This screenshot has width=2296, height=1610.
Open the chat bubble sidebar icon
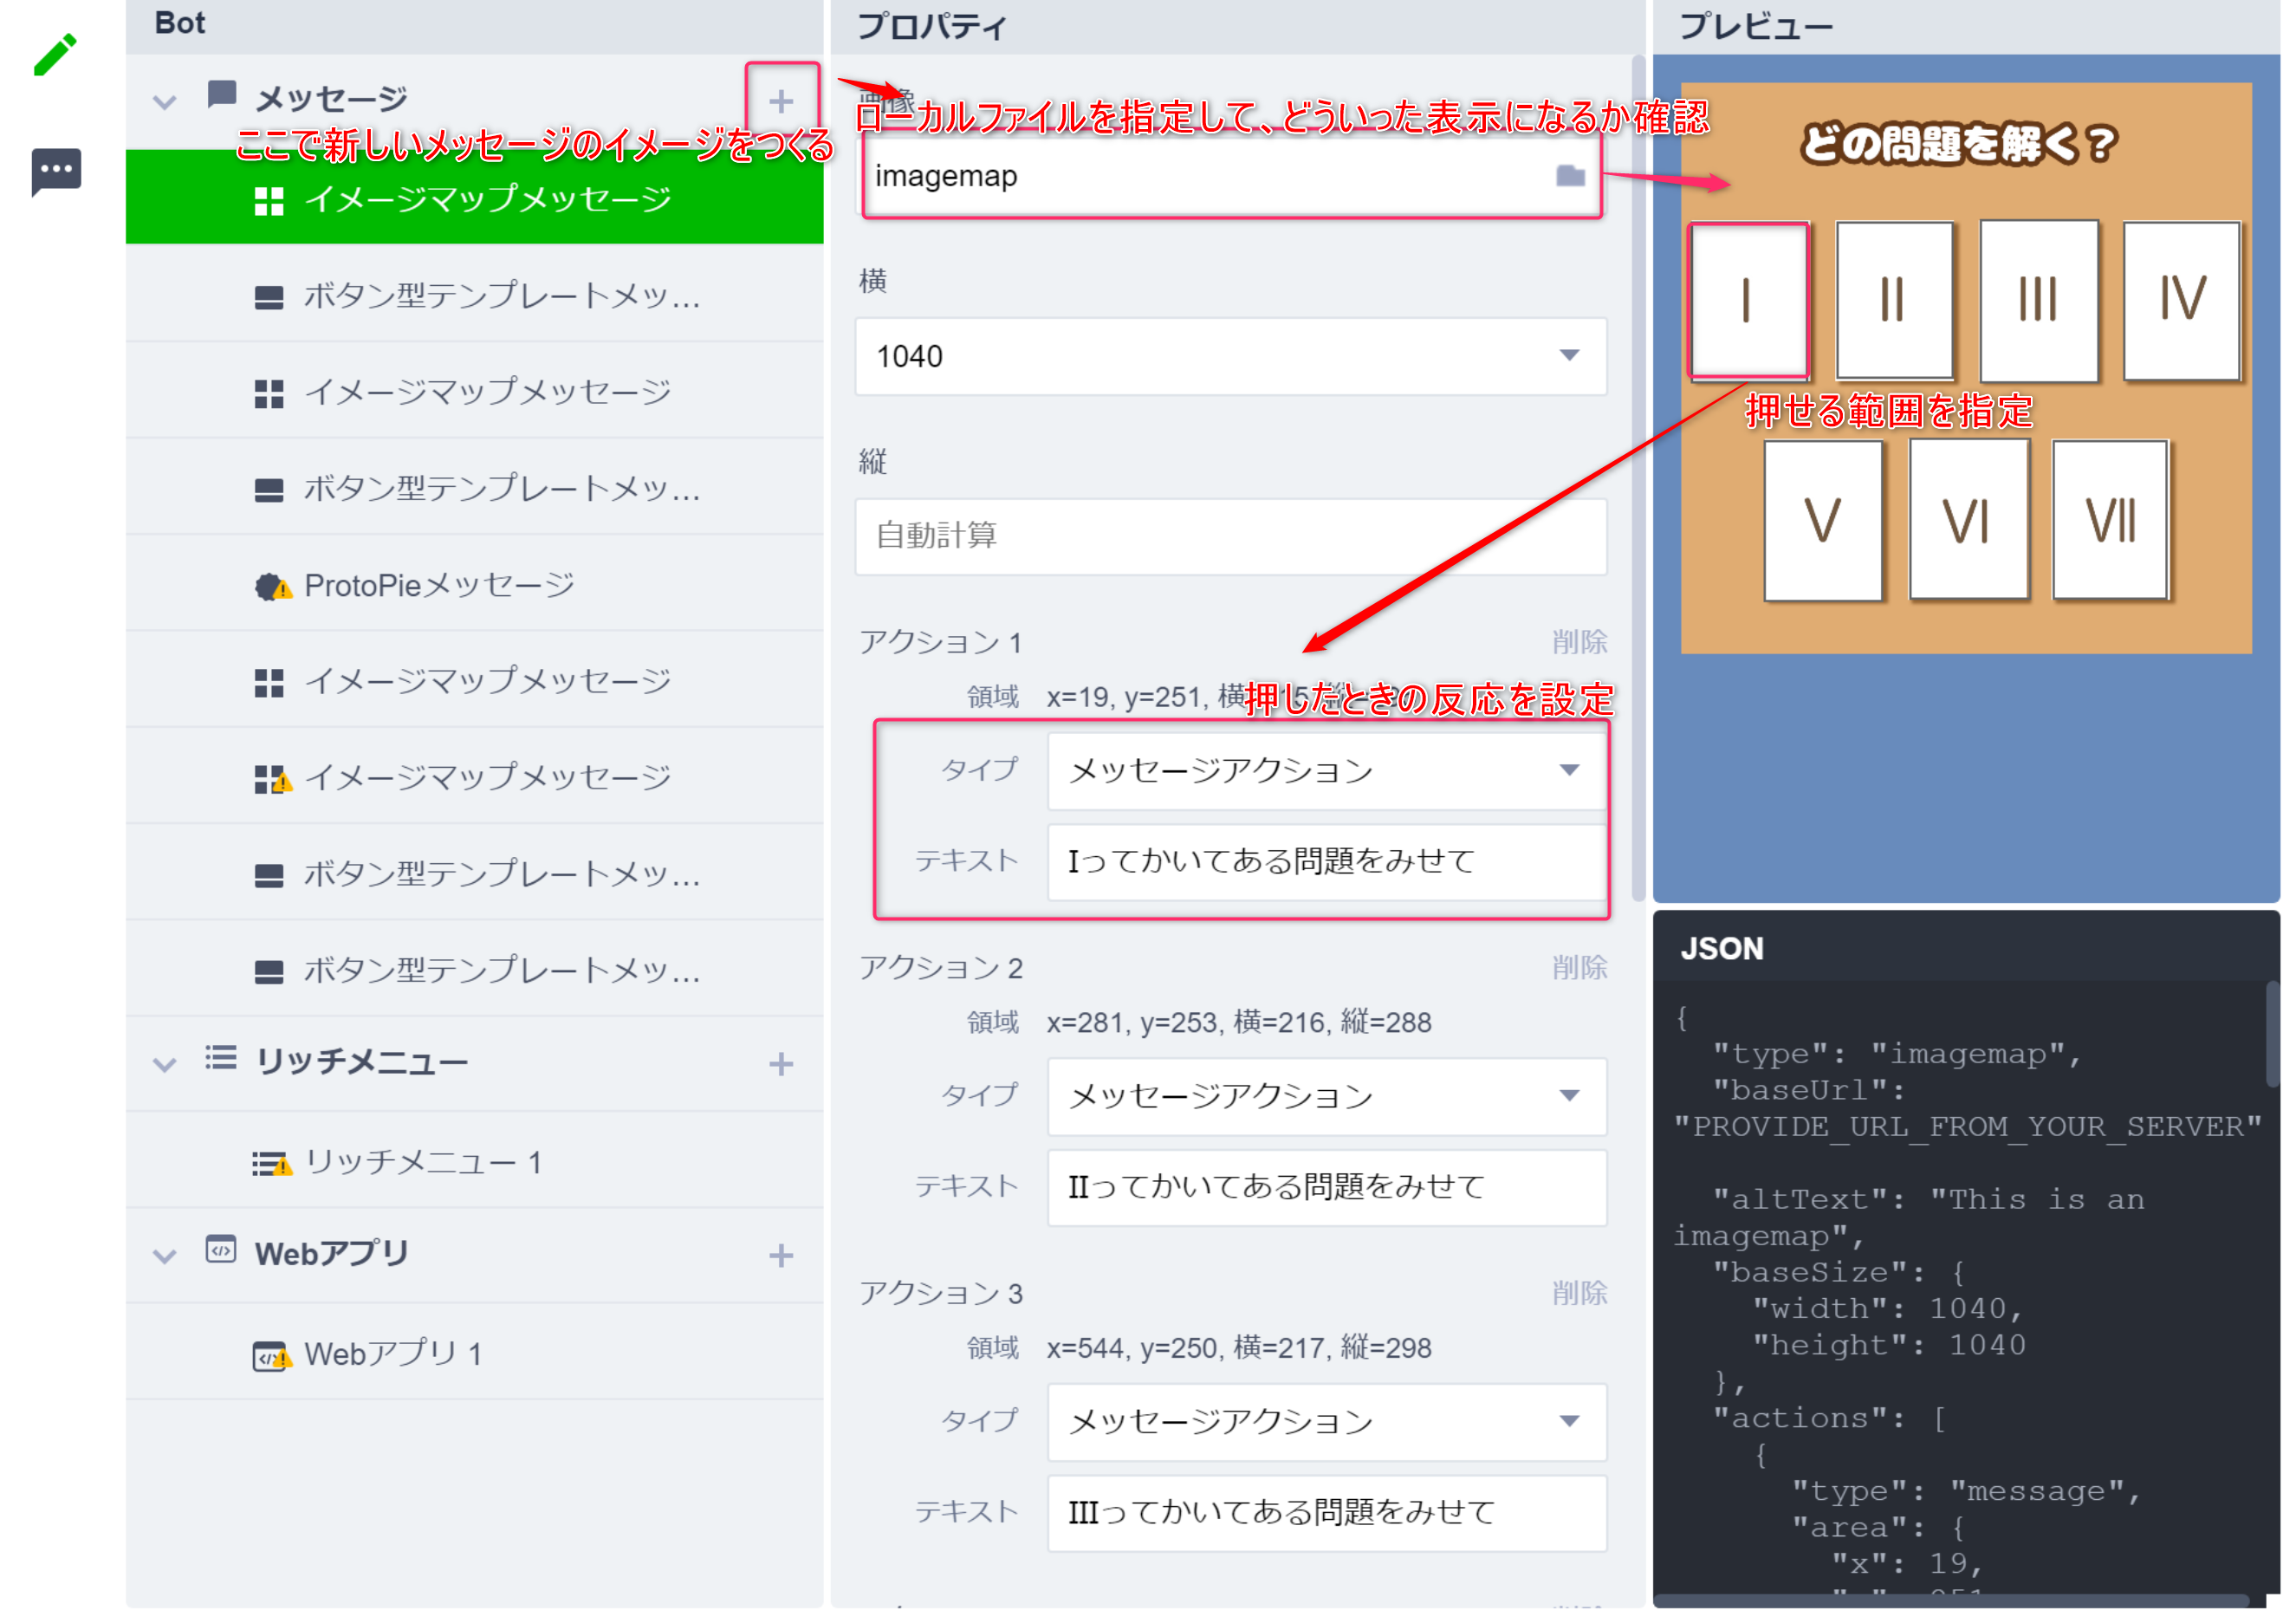56,171
